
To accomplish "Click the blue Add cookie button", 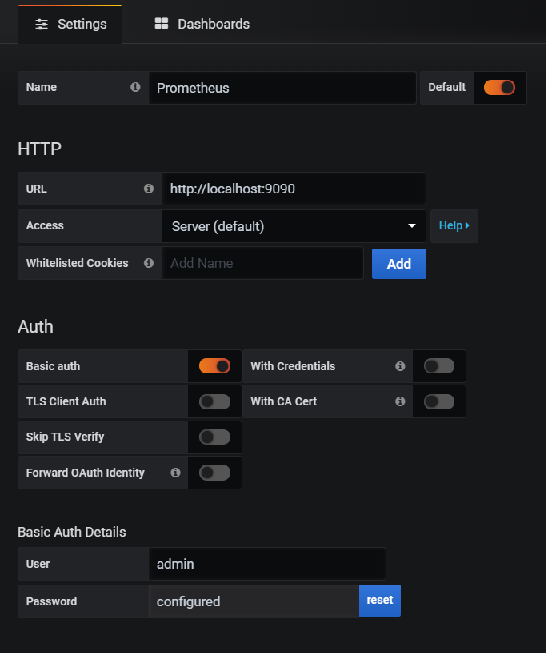I will [399, 264].
